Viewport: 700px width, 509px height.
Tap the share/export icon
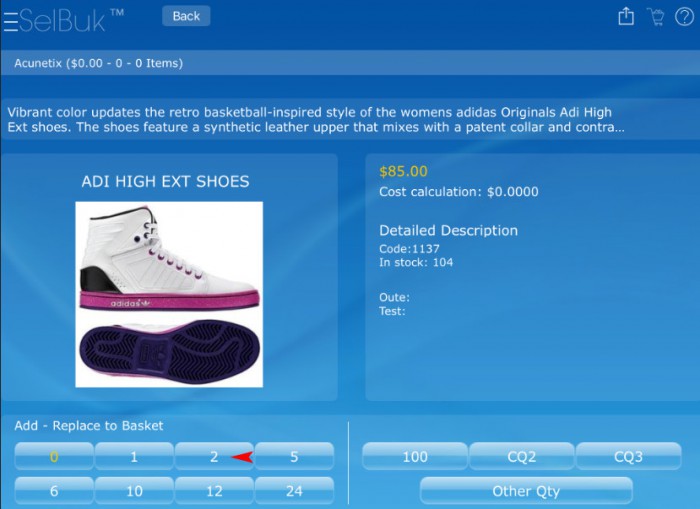626,17
